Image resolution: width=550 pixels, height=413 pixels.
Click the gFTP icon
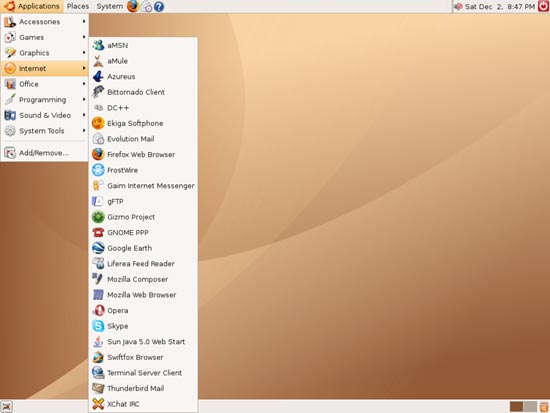[98, 201]
